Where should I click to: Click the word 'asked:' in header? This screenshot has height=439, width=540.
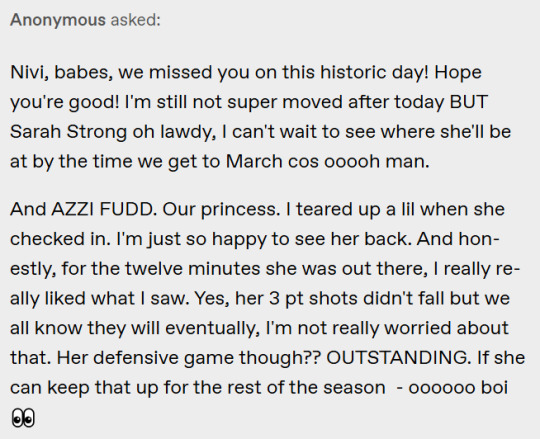pos(136,20)
